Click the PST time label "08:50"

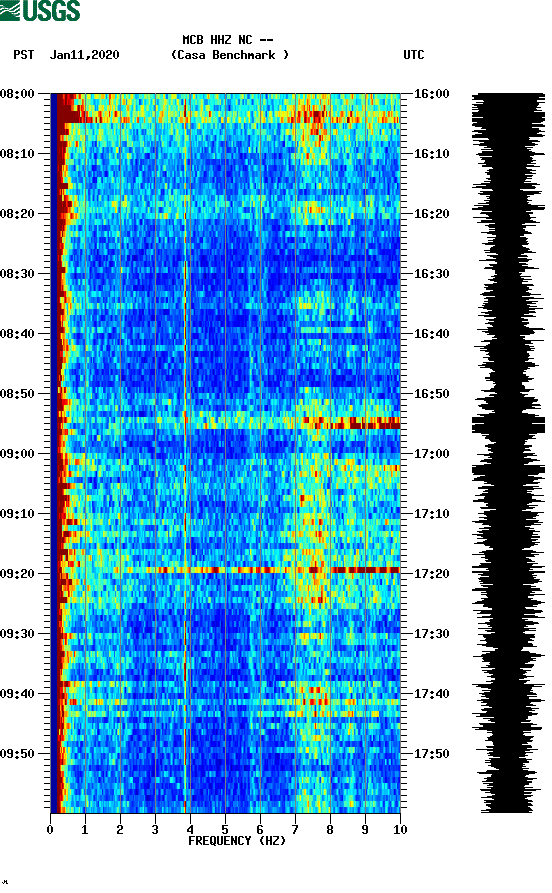pos(17,394)
